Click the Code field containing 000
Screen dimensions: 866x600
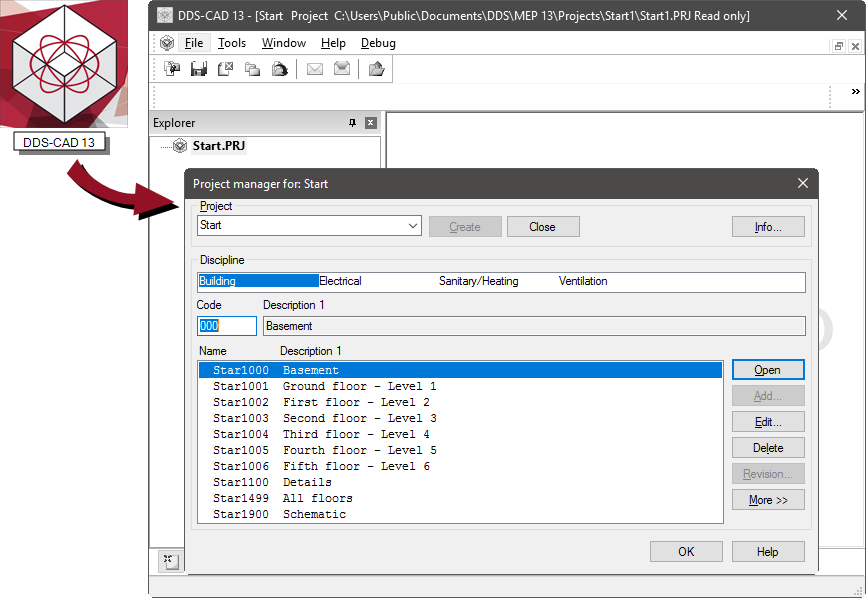tap(227, 326)
